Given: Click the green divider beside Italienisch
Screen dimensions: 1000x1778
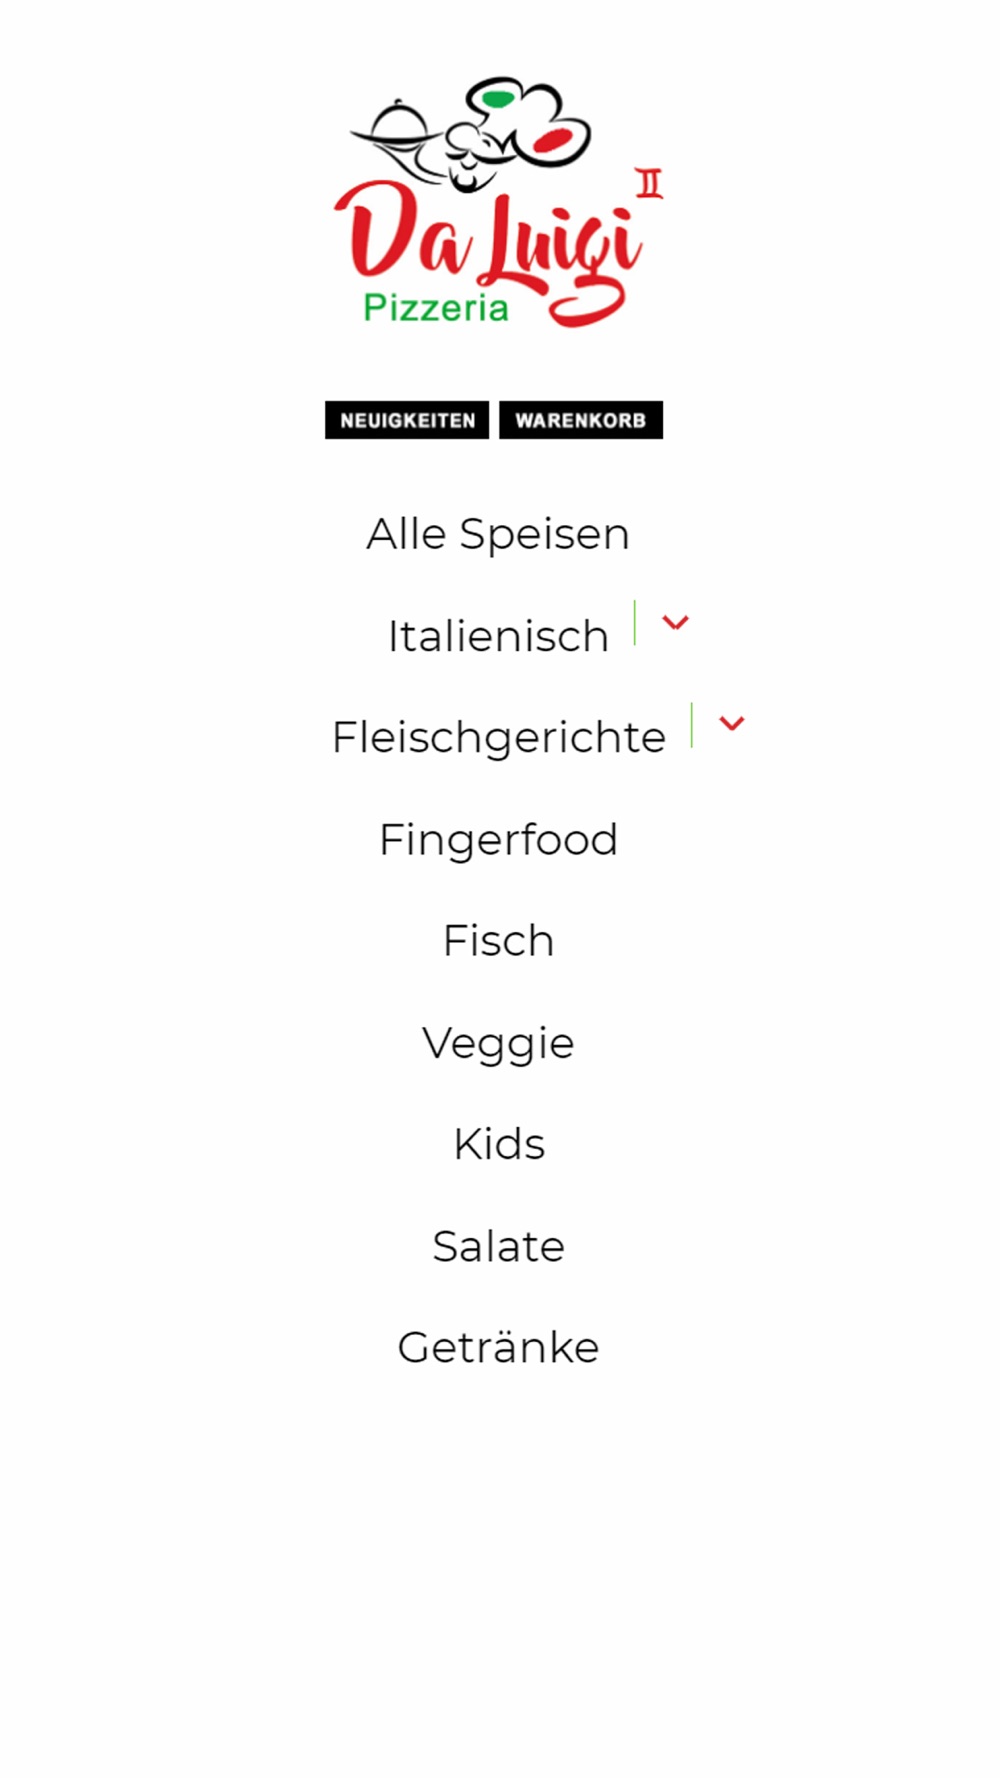Looking at the screenshot, I should 635,623.
